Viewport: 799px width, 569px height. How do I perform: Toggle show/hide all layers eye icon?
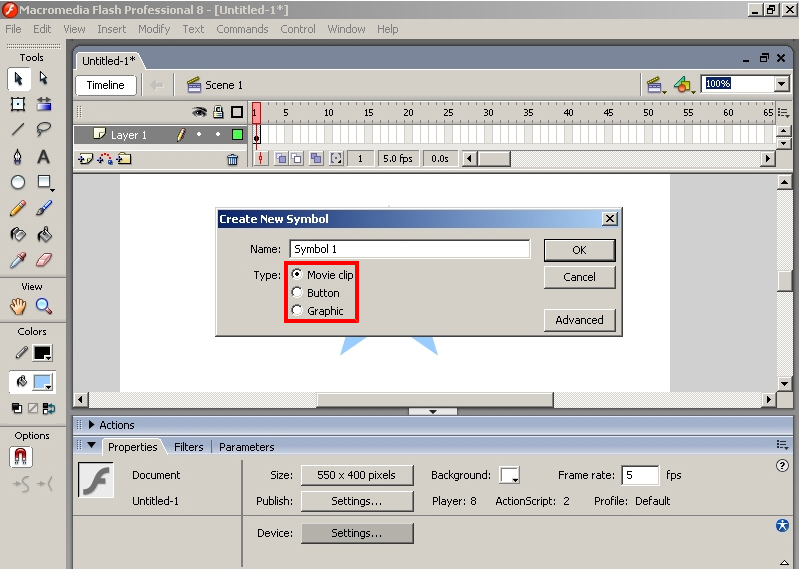pos(199,112)
